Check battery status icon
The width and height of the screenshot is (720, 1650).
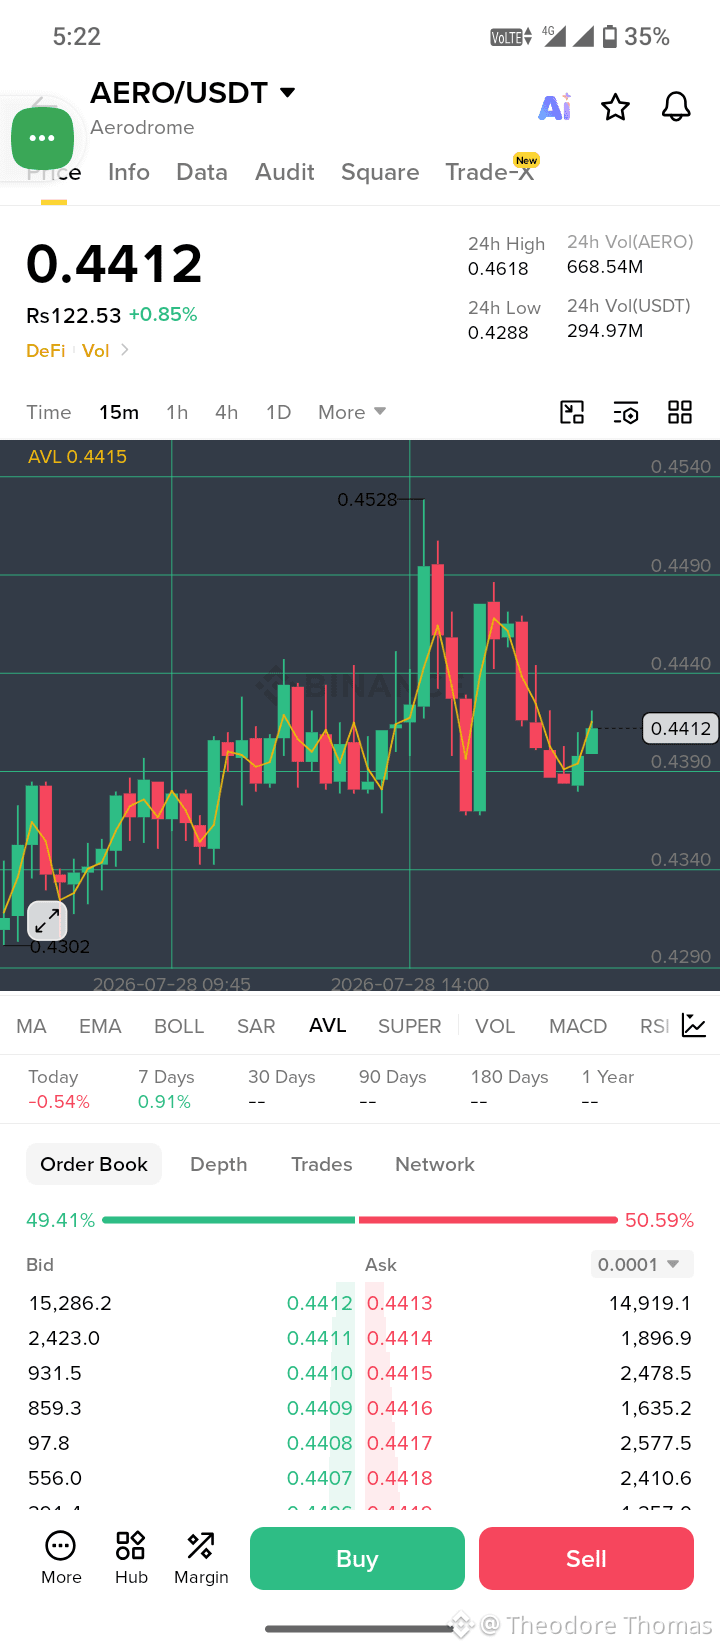[609, 37]
